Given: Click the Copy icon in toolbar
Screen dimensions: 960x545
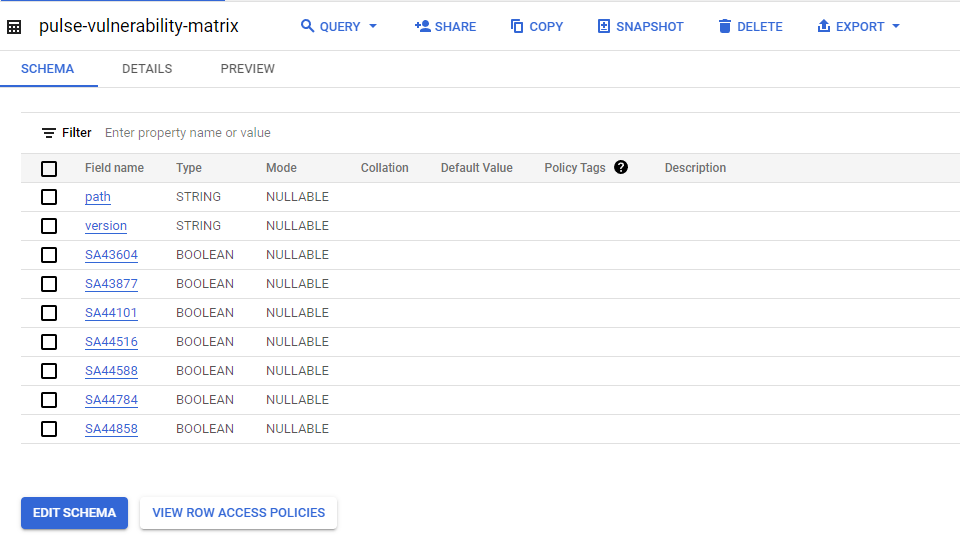Looking at the screenshot, I should click(517, 26).
